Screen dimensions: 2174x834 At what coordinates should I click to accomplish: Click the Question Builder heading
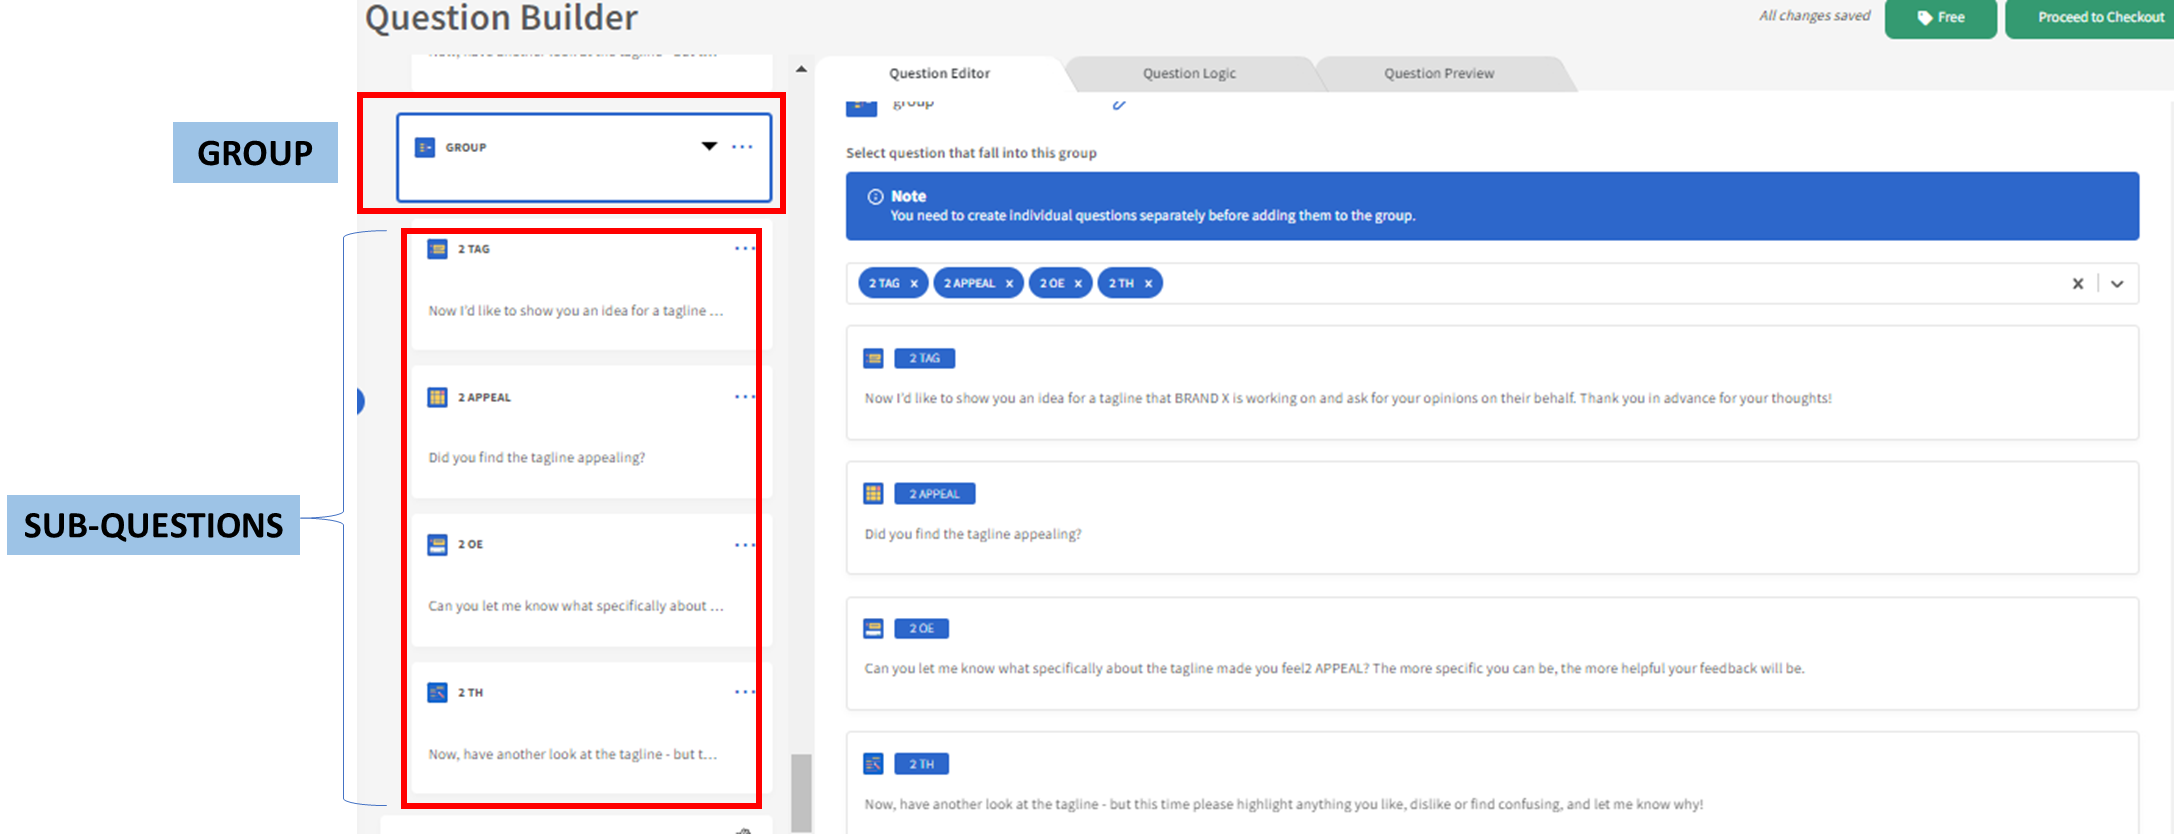501,18
